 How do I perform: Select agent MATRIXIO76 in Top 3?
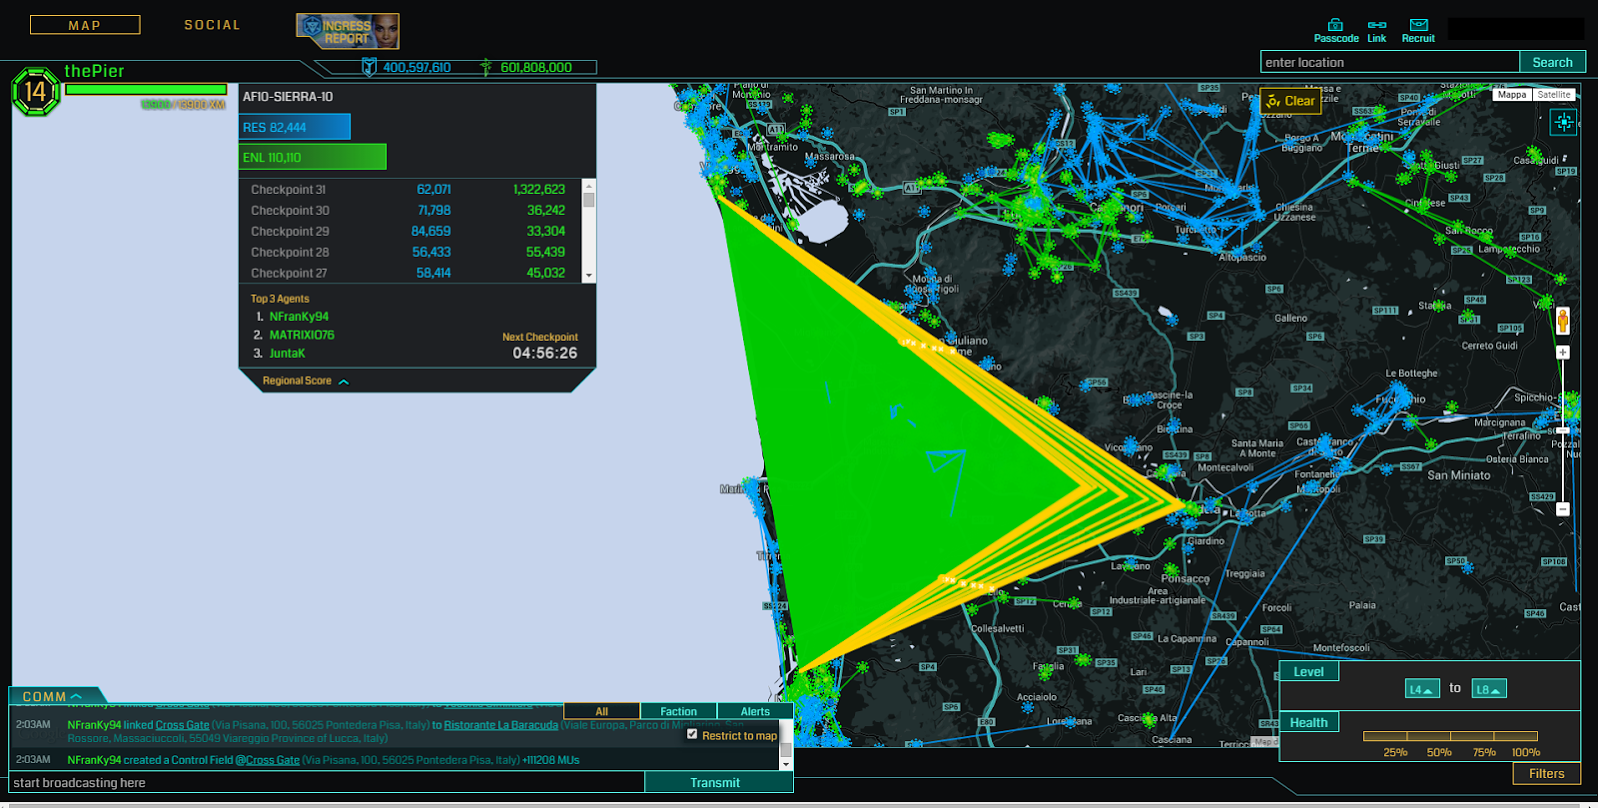click(302, 335)
